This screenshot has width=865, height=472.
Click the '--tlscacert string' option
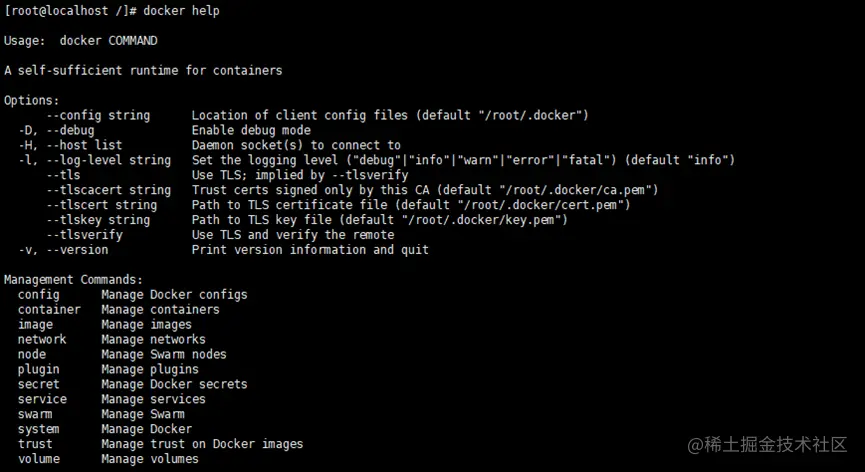[108, 190]
